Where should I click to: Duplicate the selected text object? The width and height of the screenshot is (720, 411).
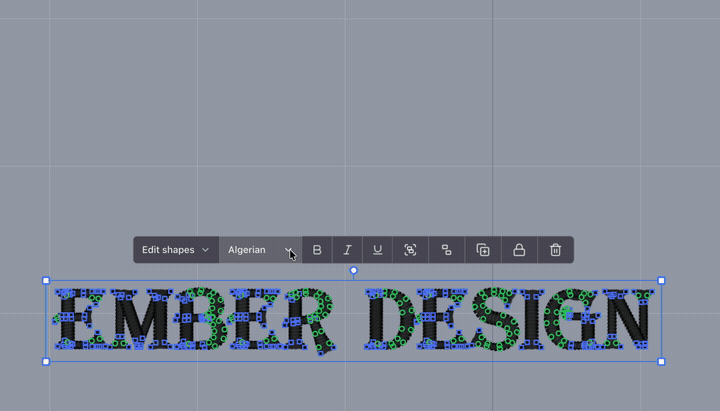pos(483,250)
